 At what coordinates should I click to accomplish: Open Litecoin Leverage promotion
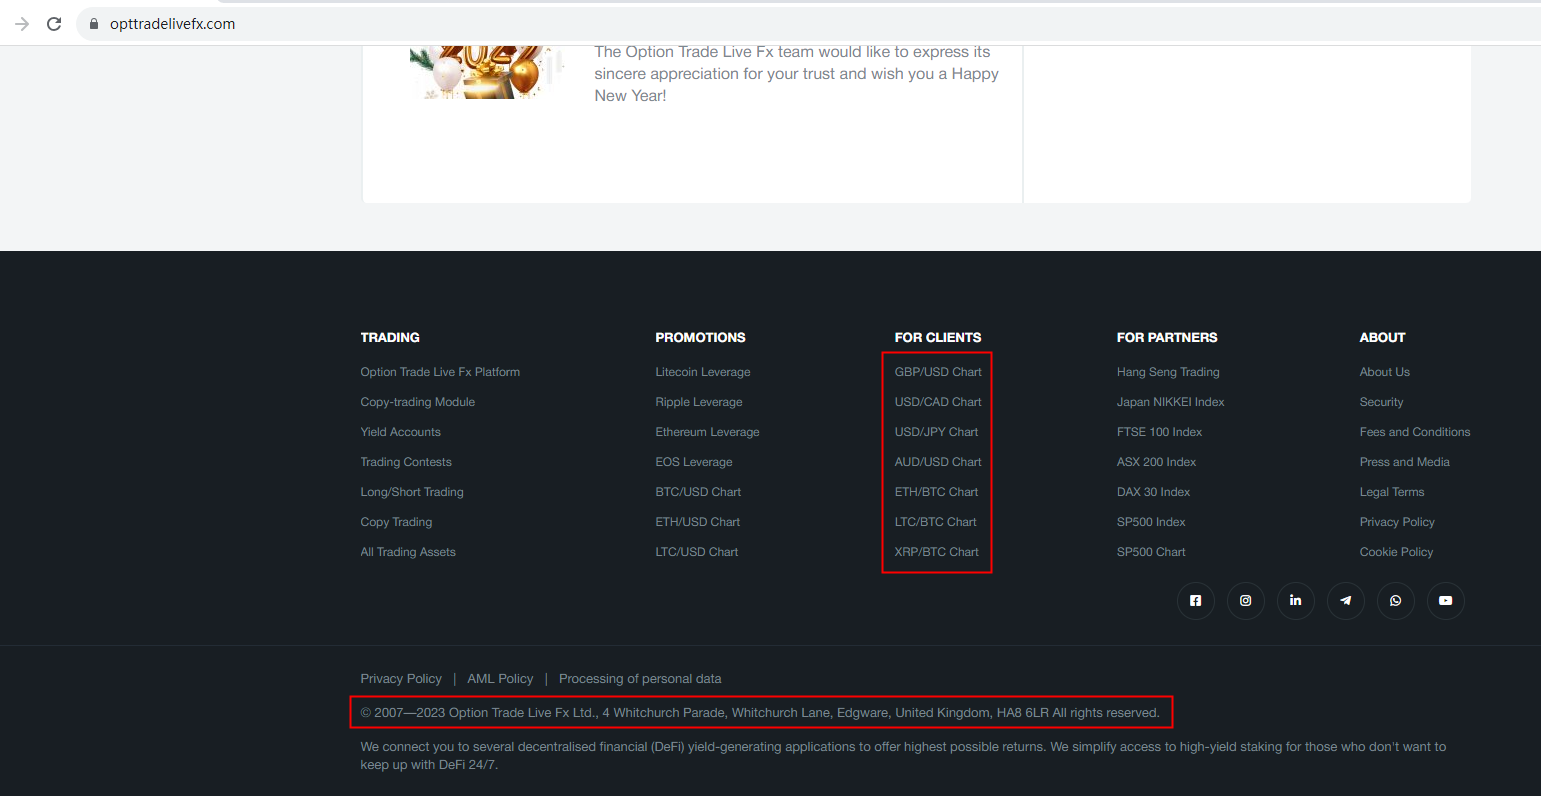pyautogui.click(x=703, y=372)
